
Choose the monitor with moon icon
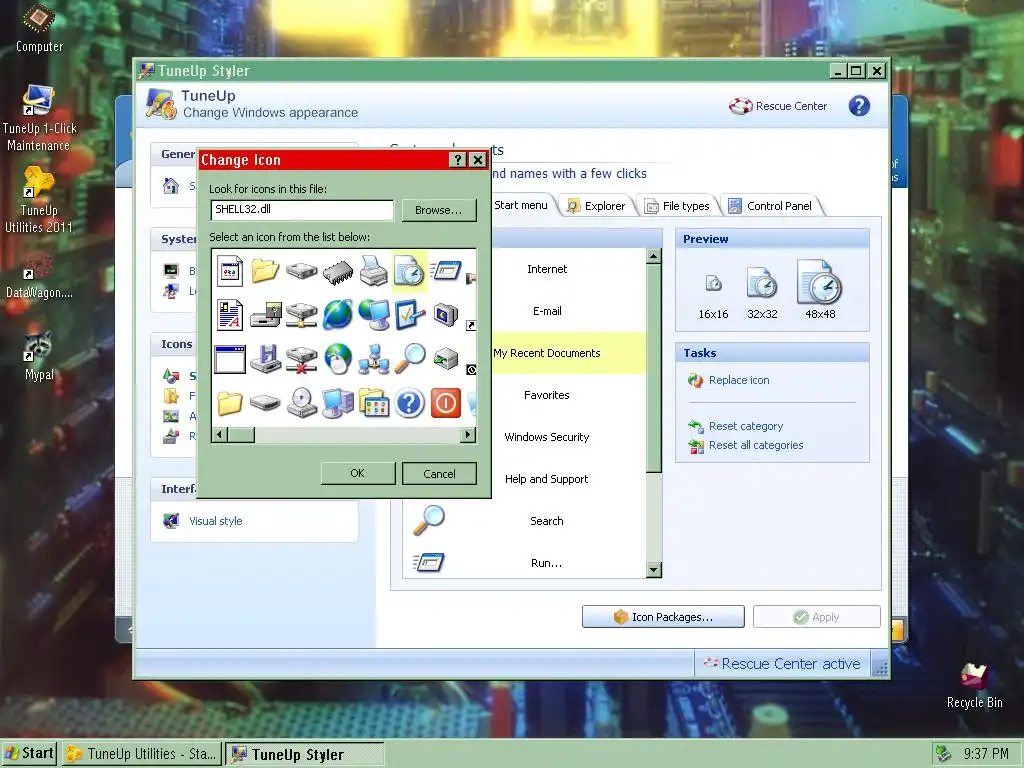(x=446, y=315)
